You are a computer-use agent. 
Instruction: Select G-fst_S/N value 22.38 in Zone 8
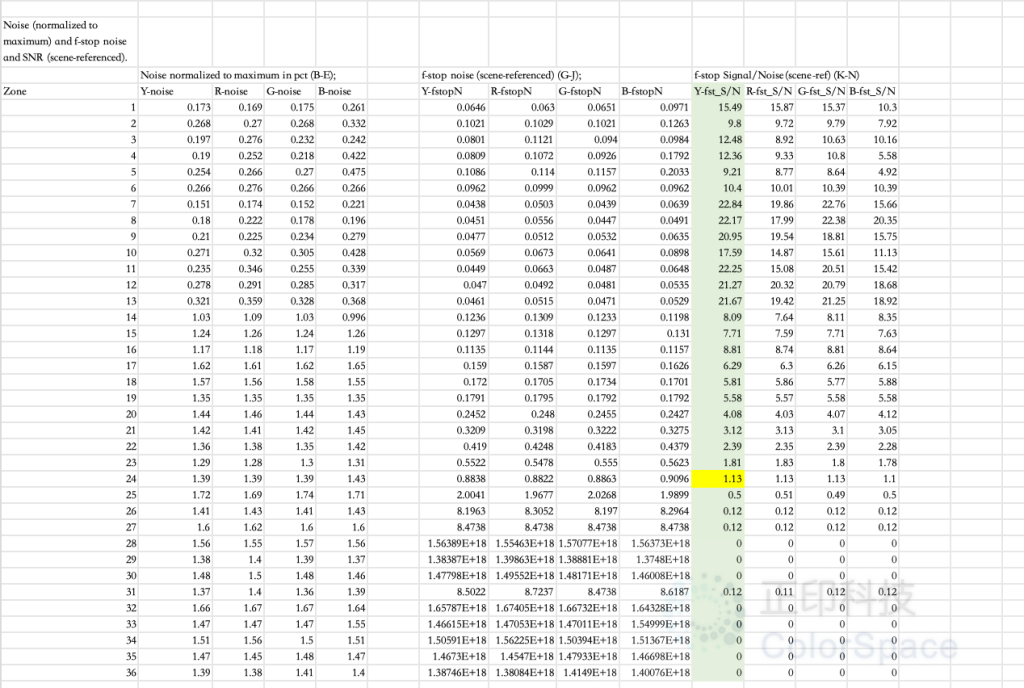[x=822, y=221]
